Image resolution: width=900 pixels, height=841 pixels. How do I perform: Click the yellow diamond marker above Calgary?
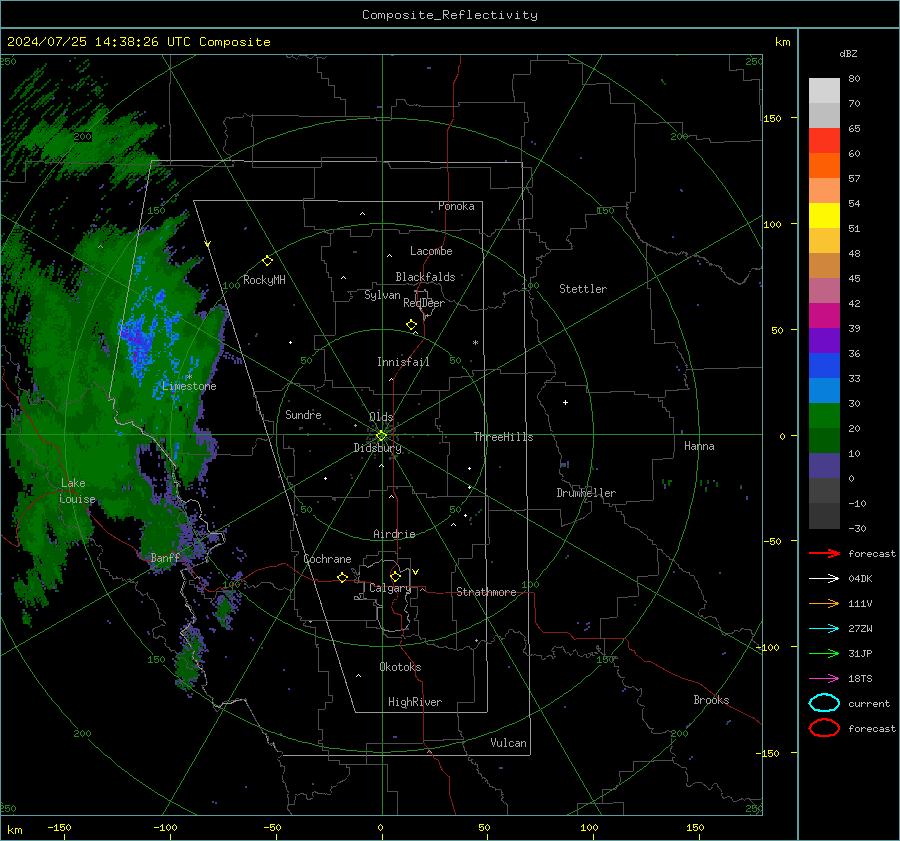coord(395,576)
